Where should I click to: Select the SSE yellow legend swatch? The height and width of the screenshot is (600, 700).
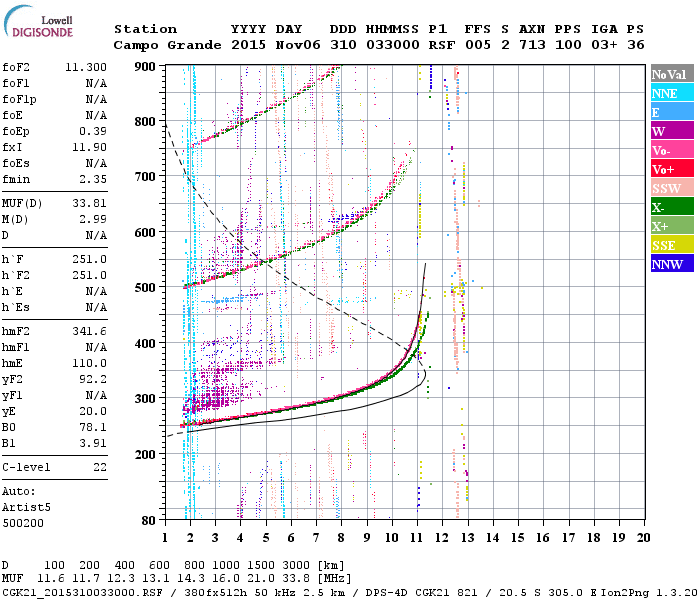pos(672,245)
